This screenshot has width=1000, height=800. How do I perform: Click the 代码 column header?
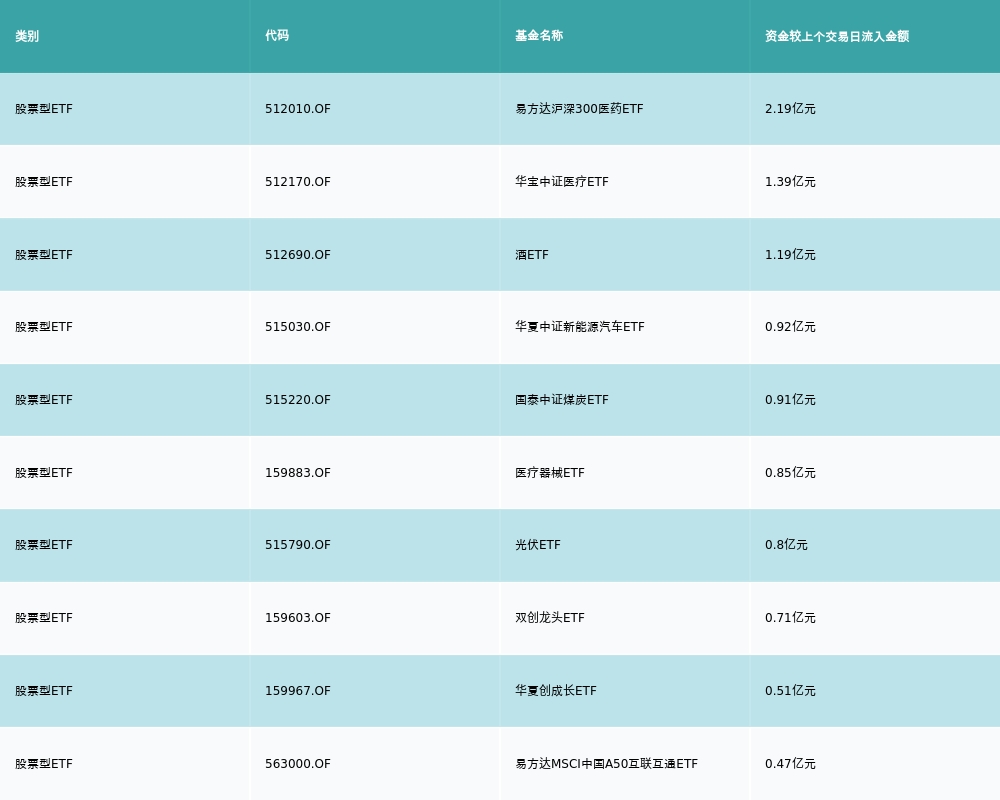pyautogui.click(x=277, y=36)
